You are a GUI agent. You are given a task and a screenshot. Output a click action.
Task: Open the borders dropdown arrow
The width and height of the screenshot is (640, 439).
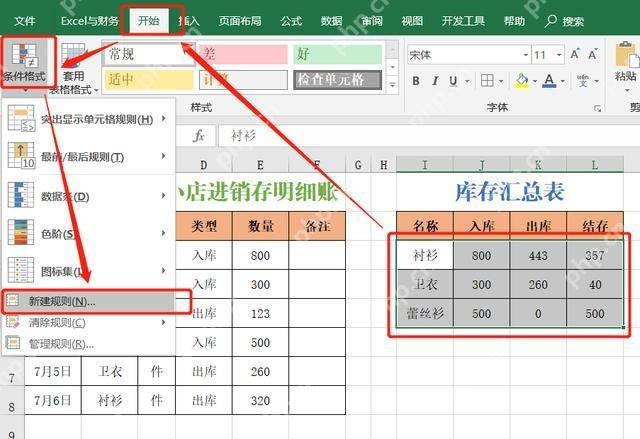pyautogui.click(x=501, y=81)
